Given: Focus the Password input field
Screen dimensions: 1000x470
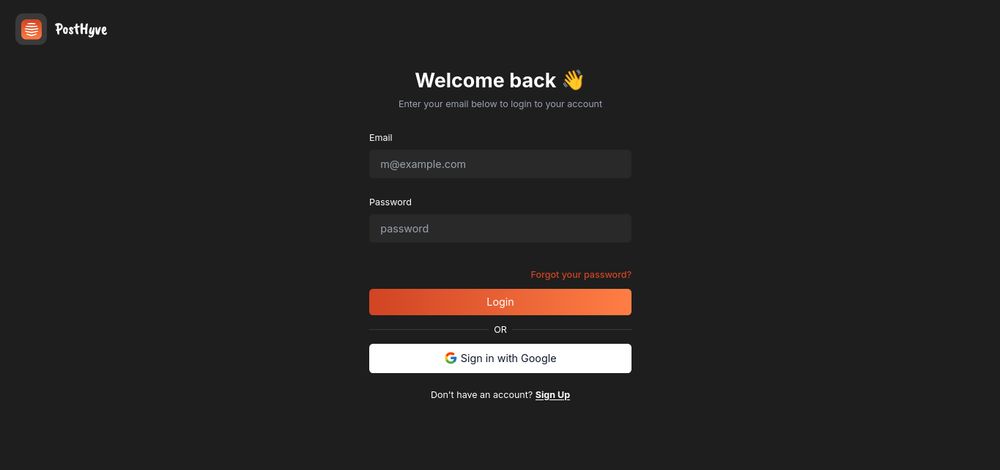Looking at the screenshot, I should tap(500, 228).
